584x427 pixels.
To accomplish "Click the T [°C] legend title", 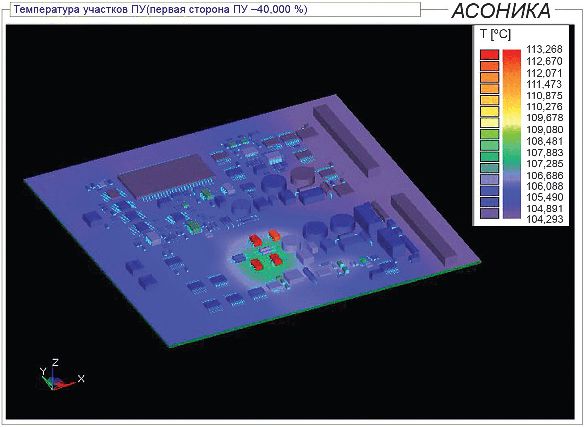I will click(495, 35).
